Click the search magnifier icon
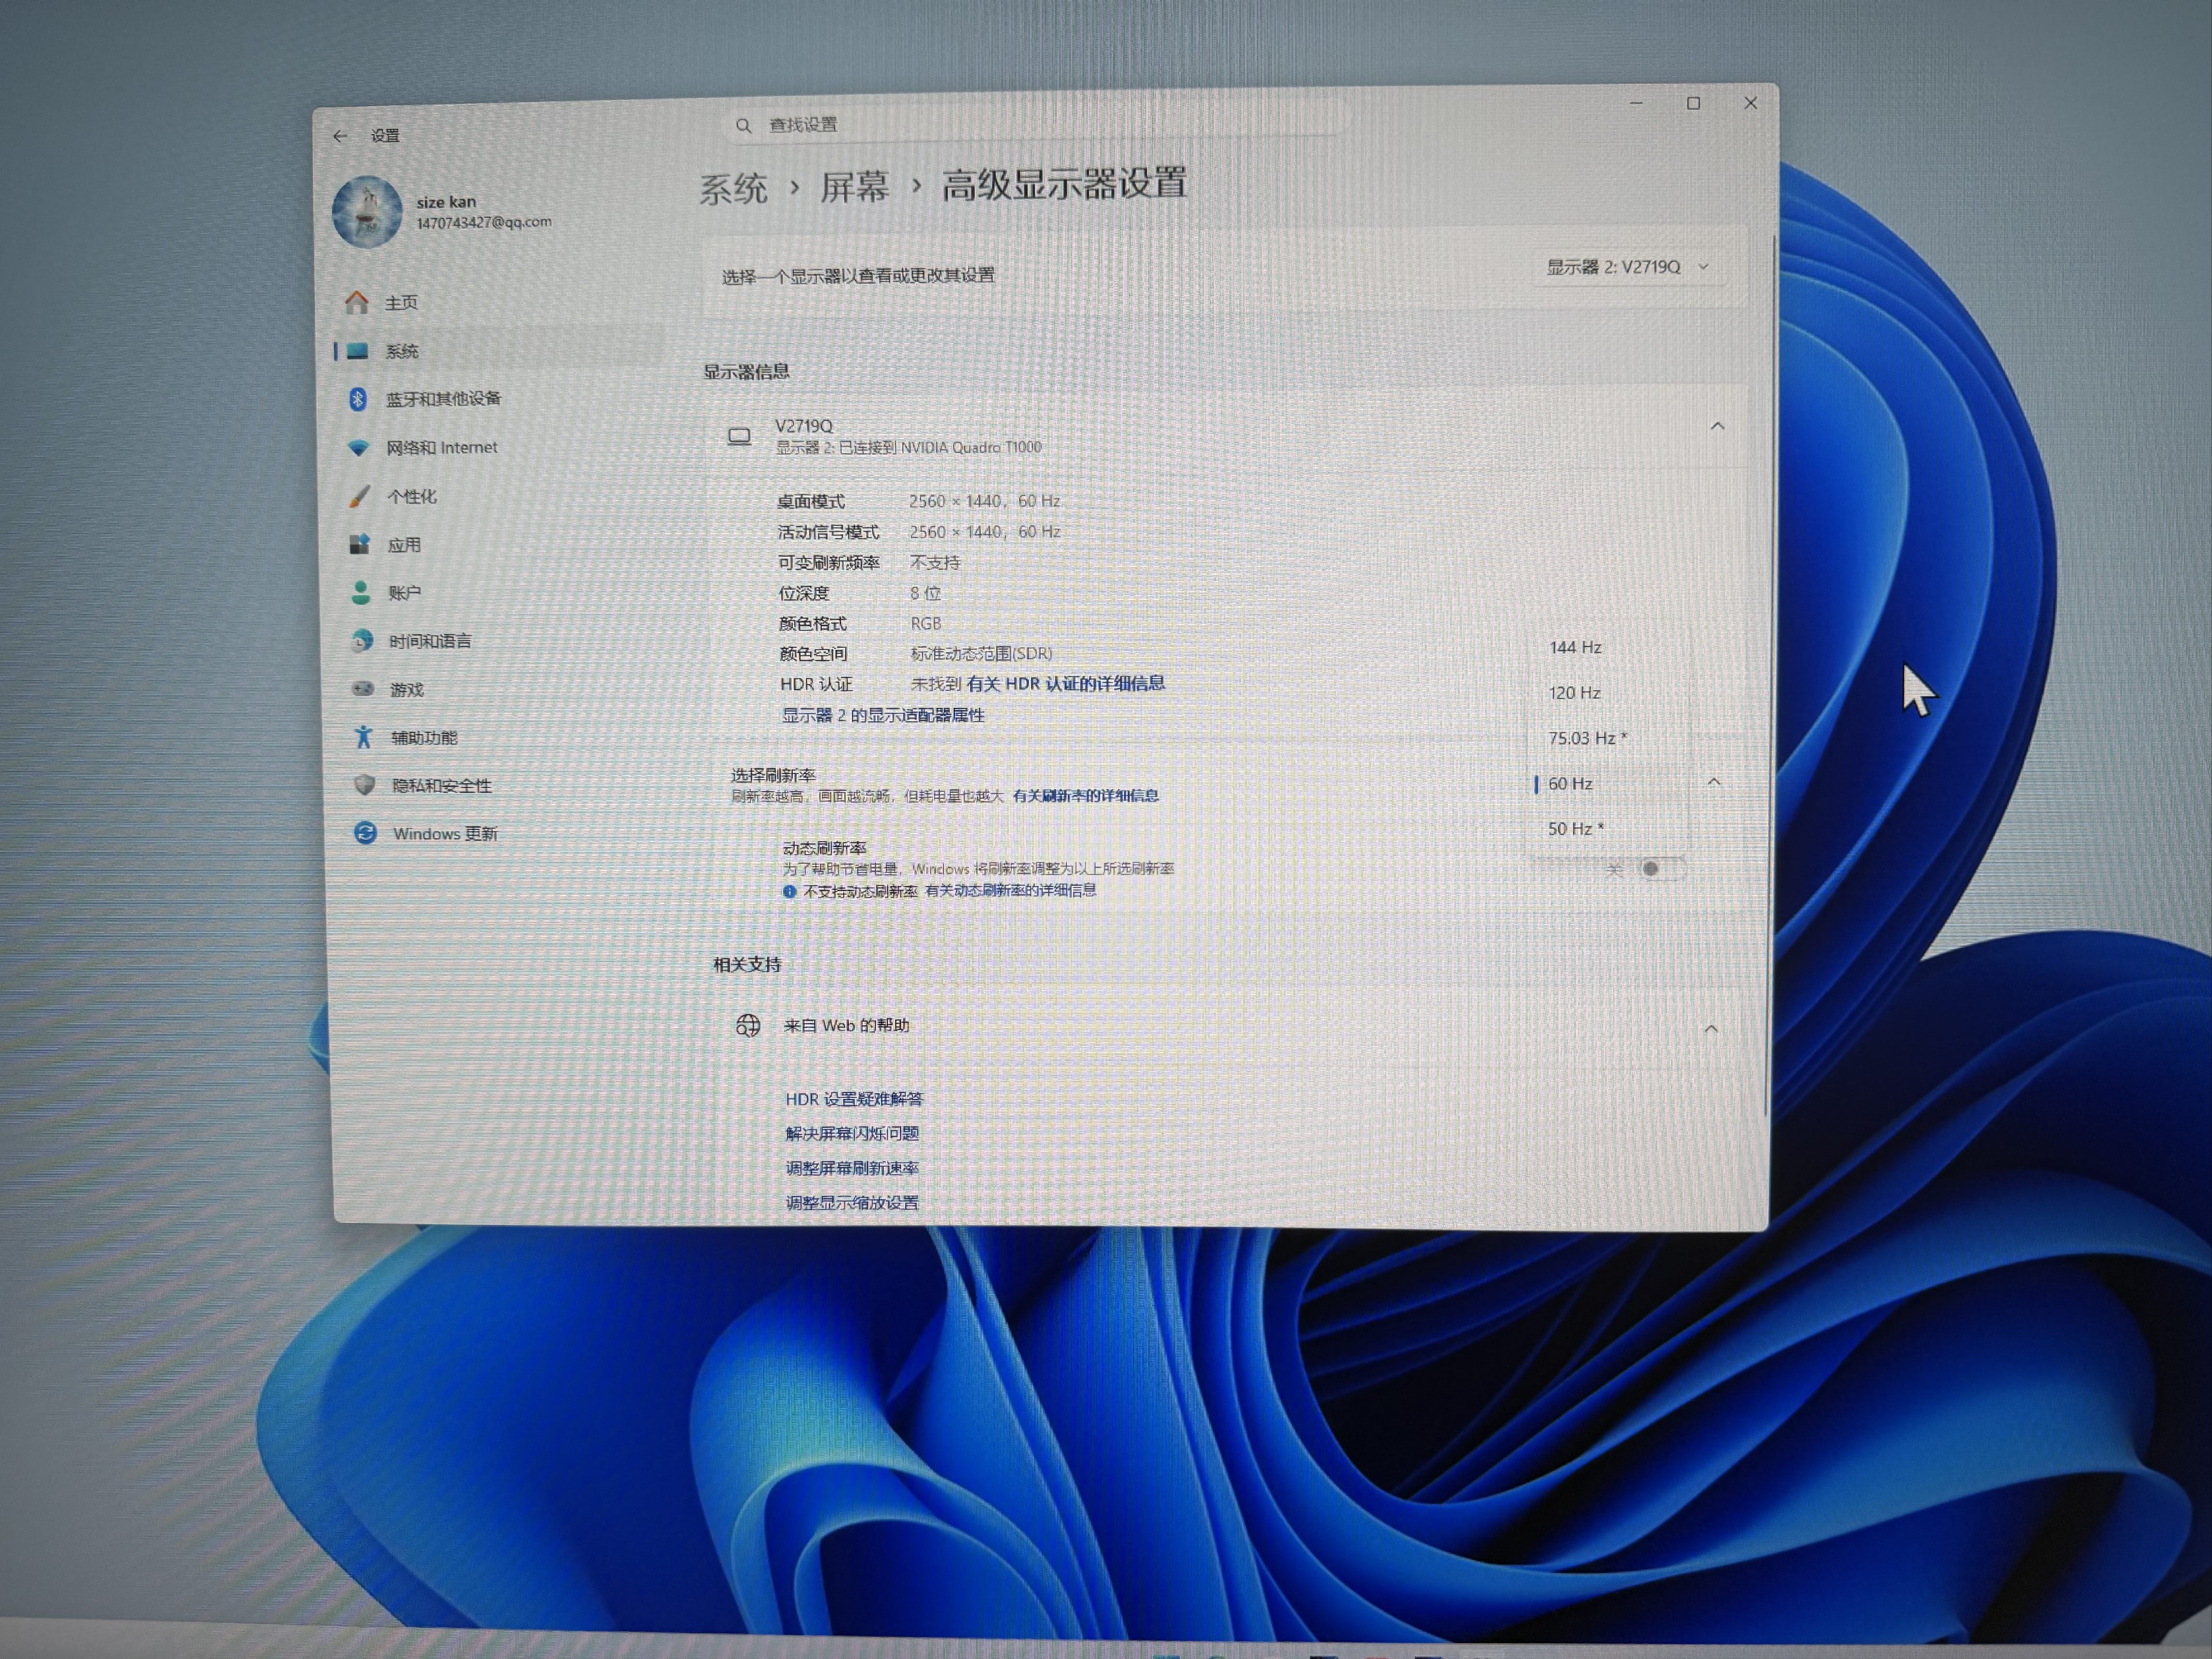Image resolution: width=2212 pixels, height=1659 pixels. coord(743,126)
